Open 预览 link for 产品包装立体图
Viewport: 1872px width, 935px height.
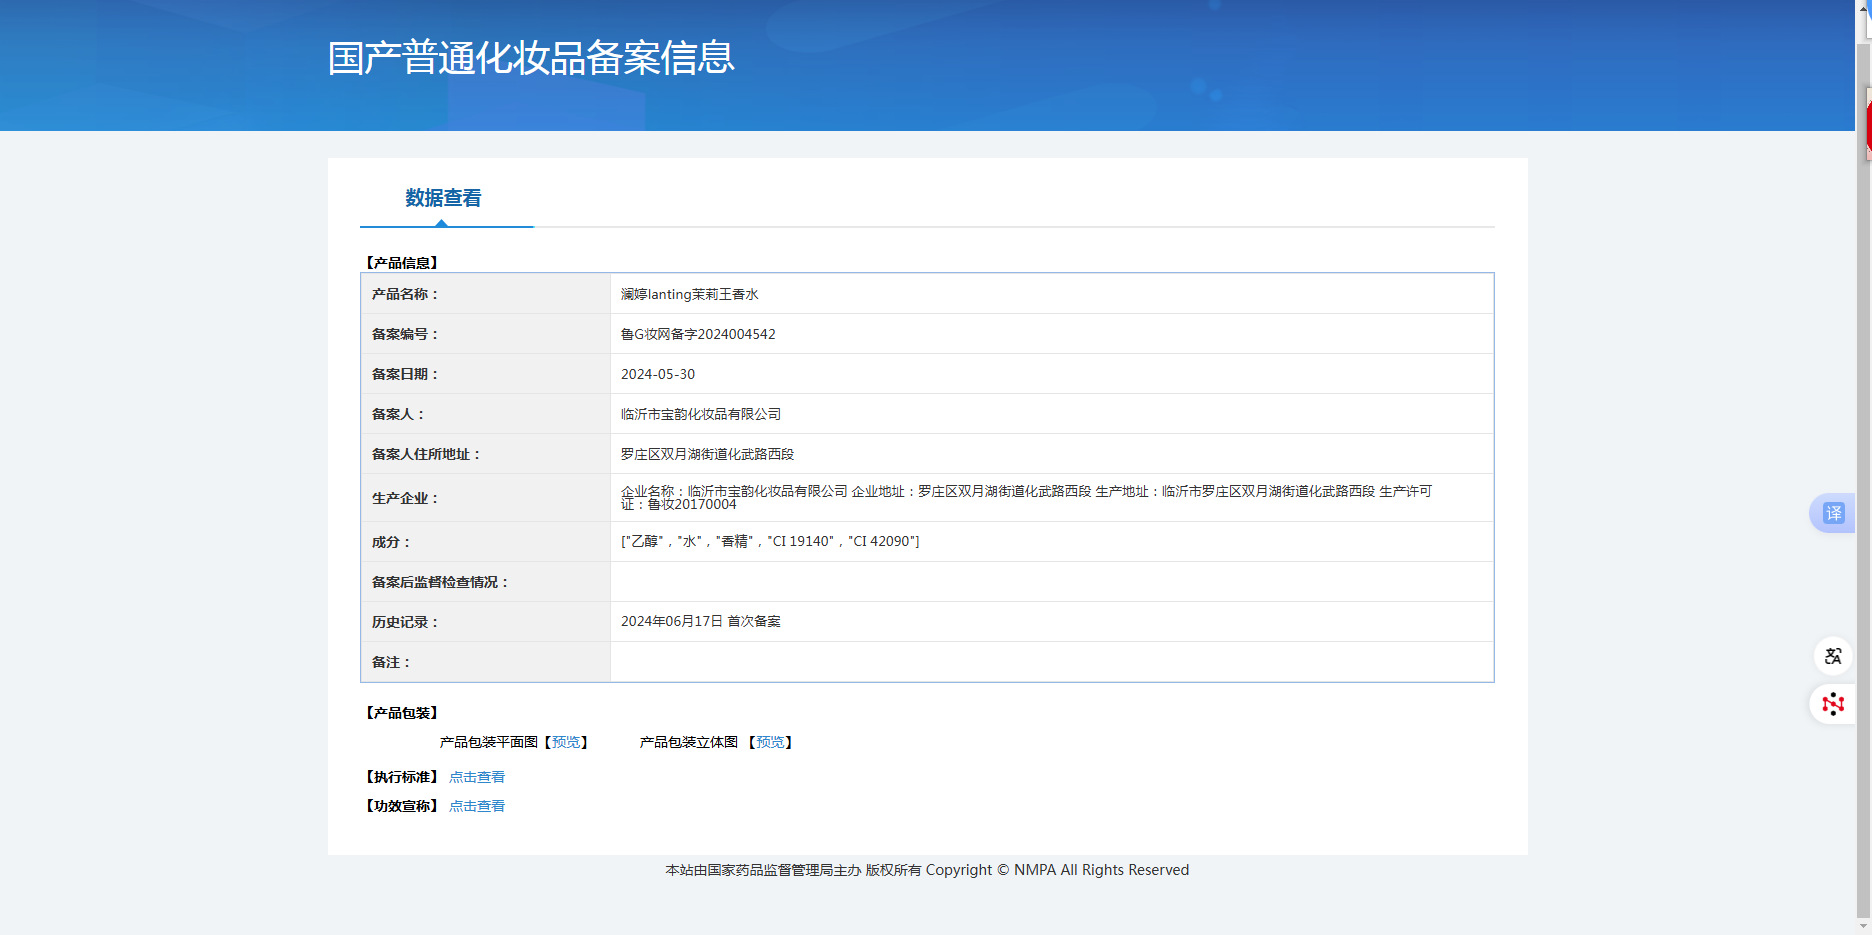point(770,742)
